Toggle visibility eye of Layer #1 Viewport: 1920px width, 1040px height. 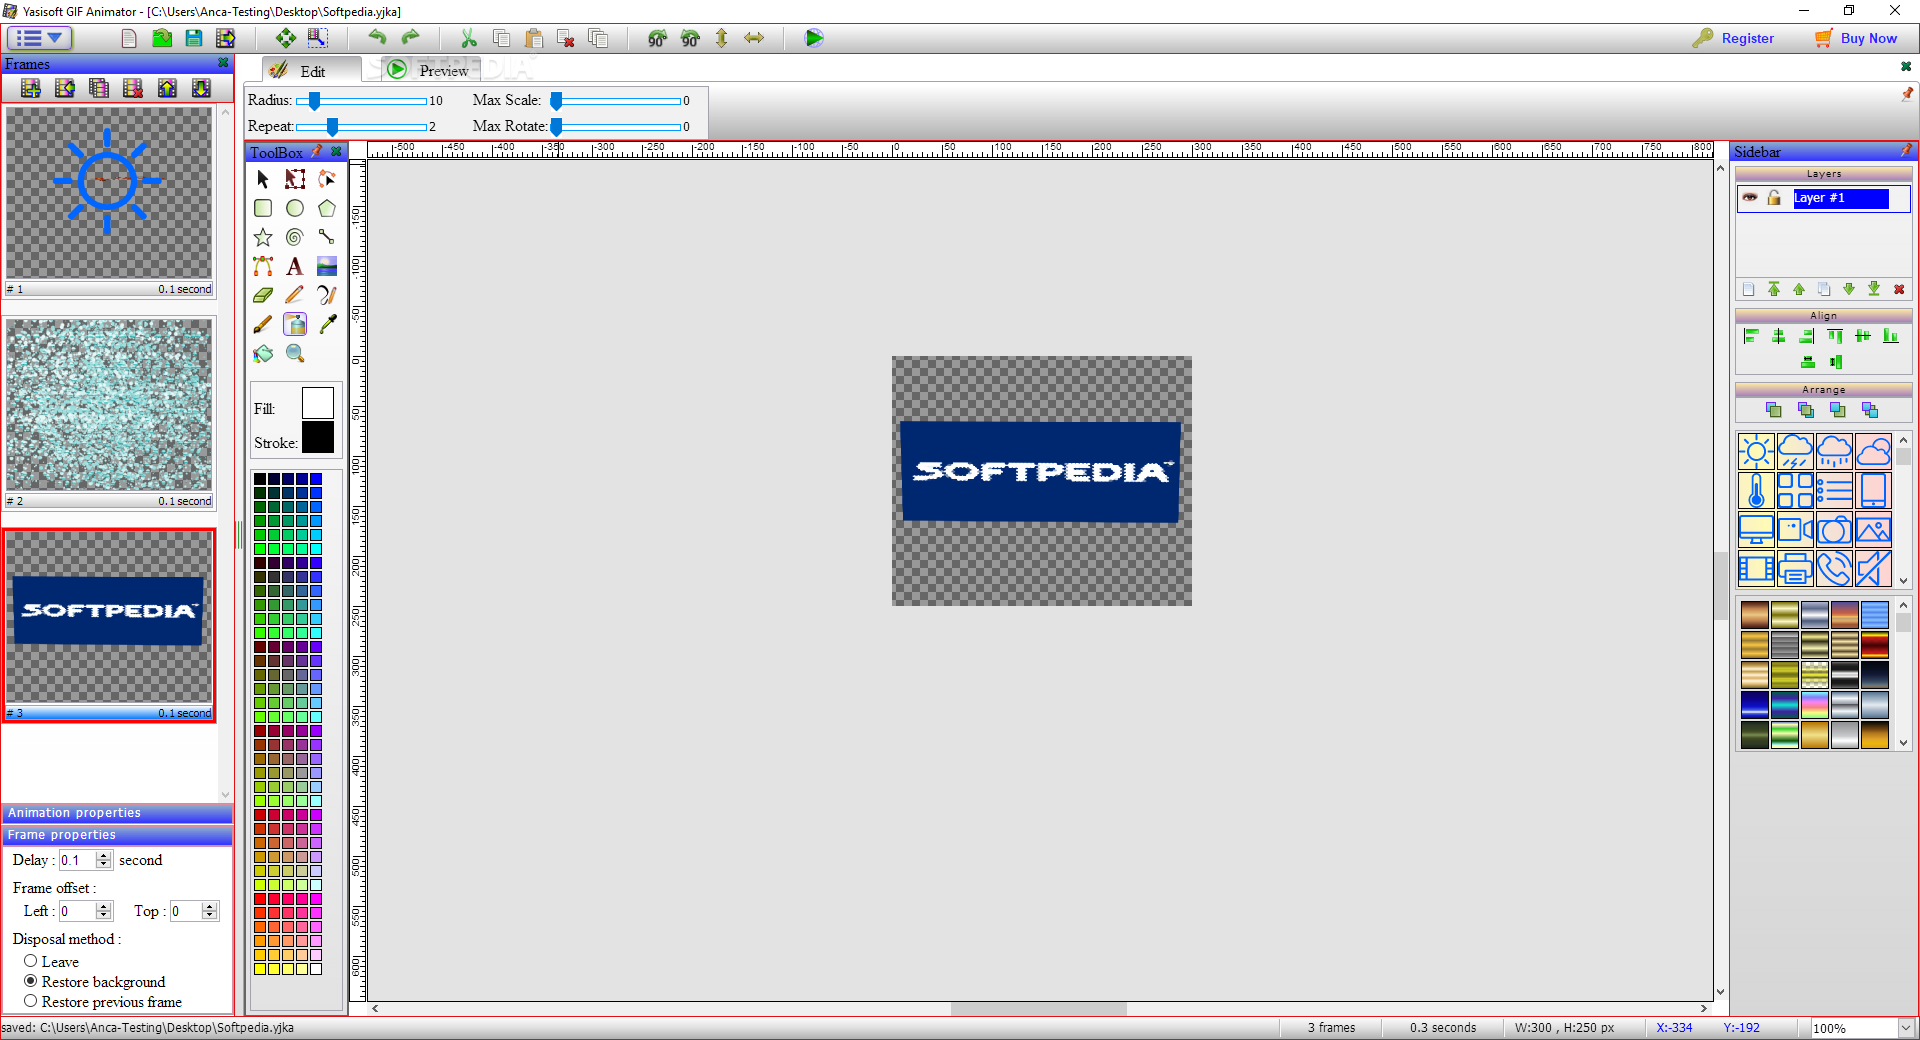coord(1750,198)
